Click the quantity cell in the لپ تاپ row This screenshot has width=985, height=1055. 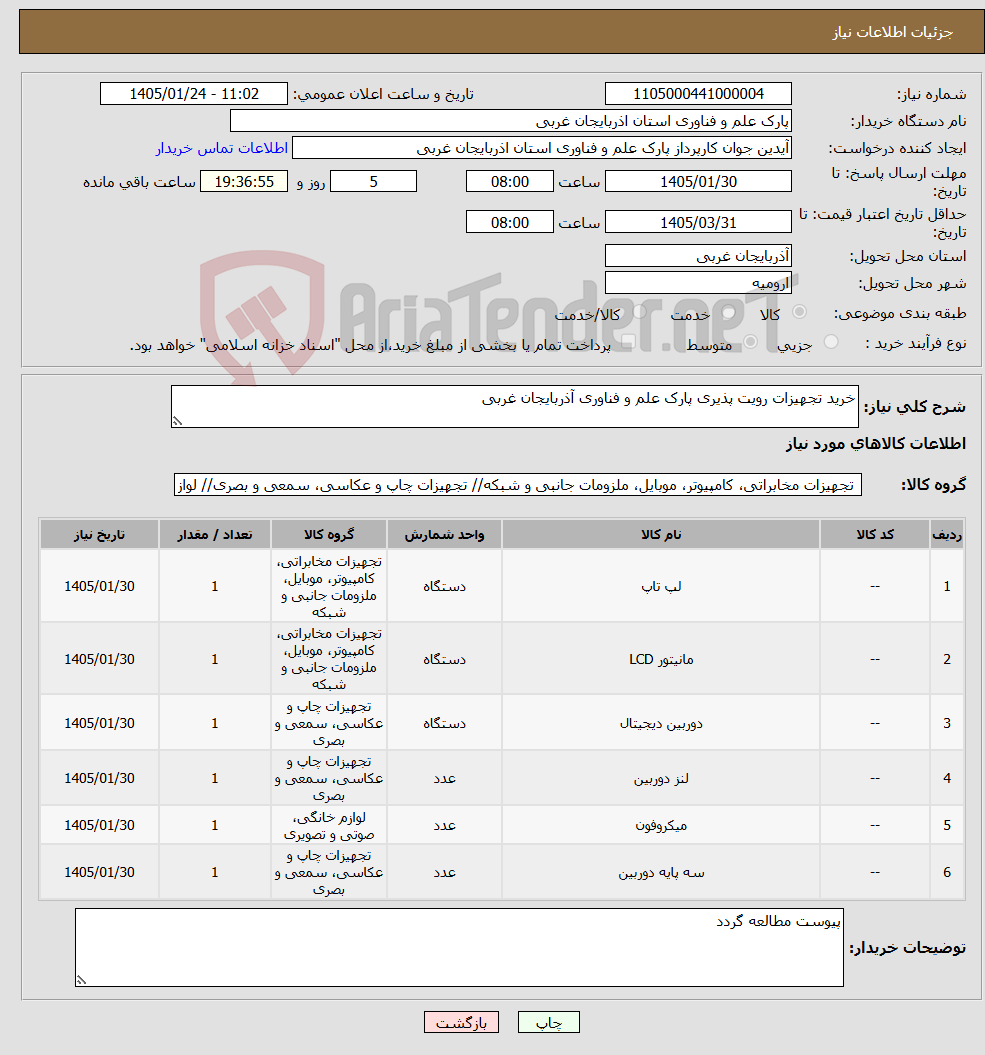pyautogui.click(x=215, y=586)
